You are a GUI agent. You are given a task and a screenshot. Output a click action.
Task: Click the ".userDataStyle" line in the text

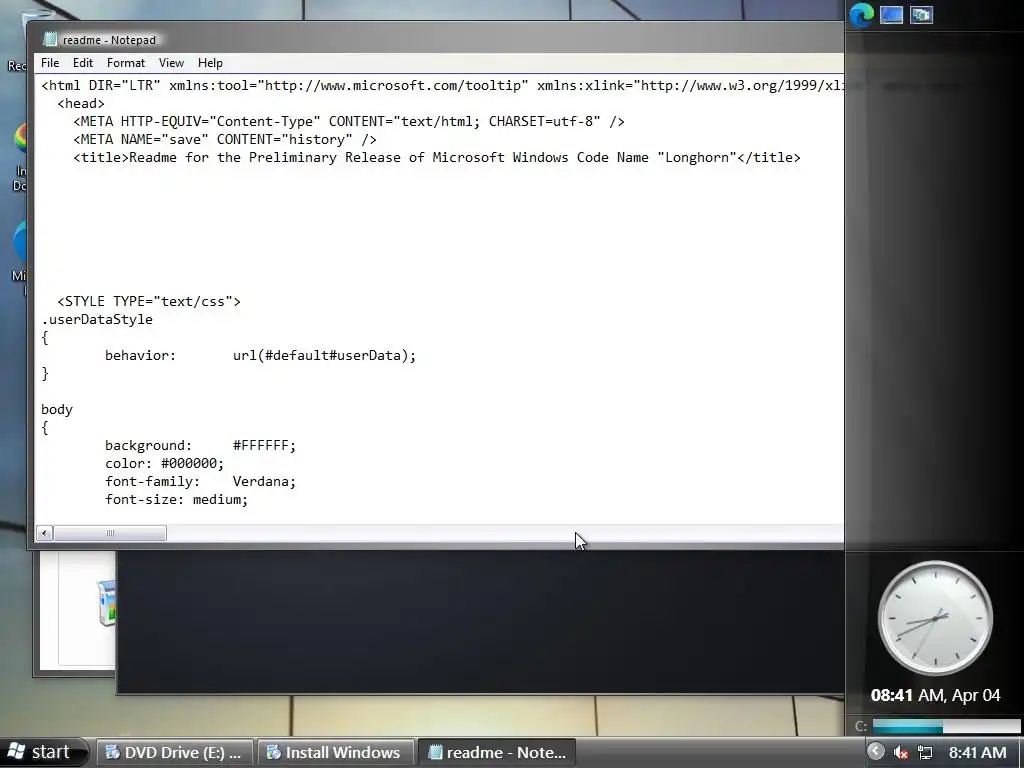click(97, 319)
